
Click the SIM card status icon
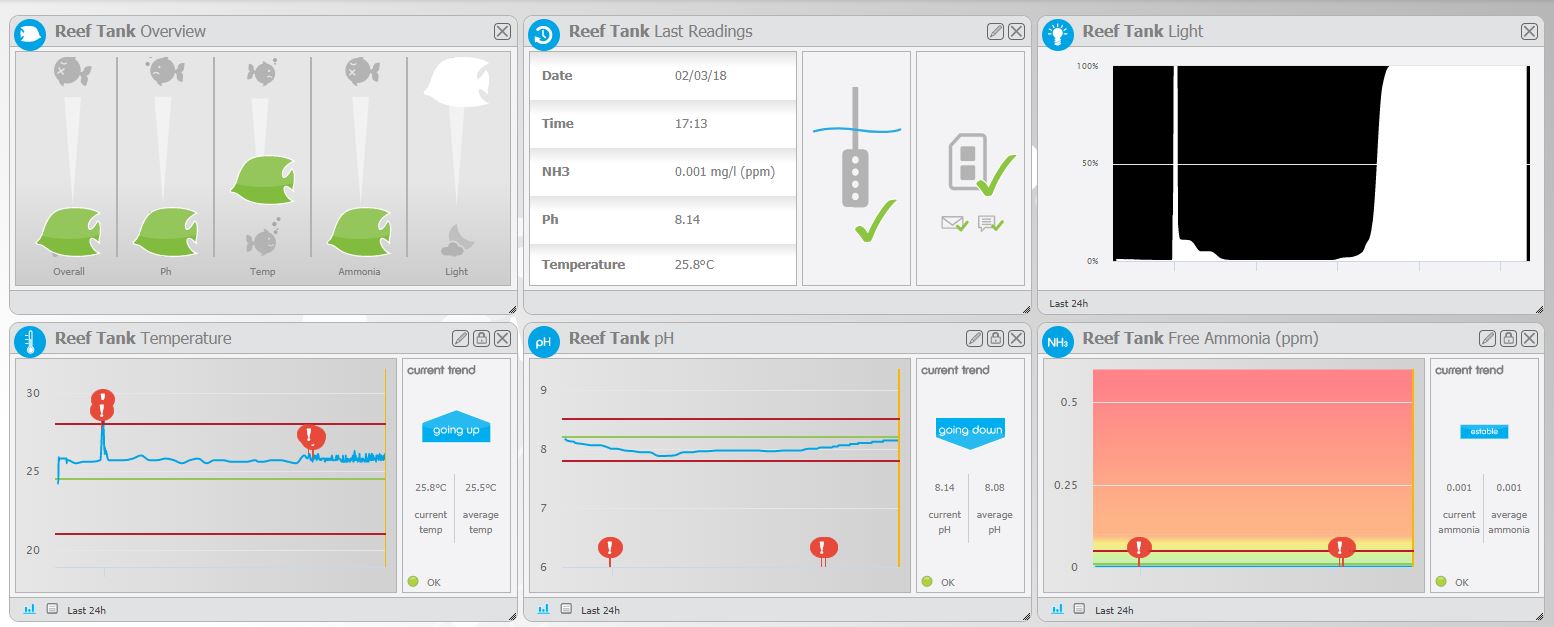pyautogui.click(x=968, y=162)
